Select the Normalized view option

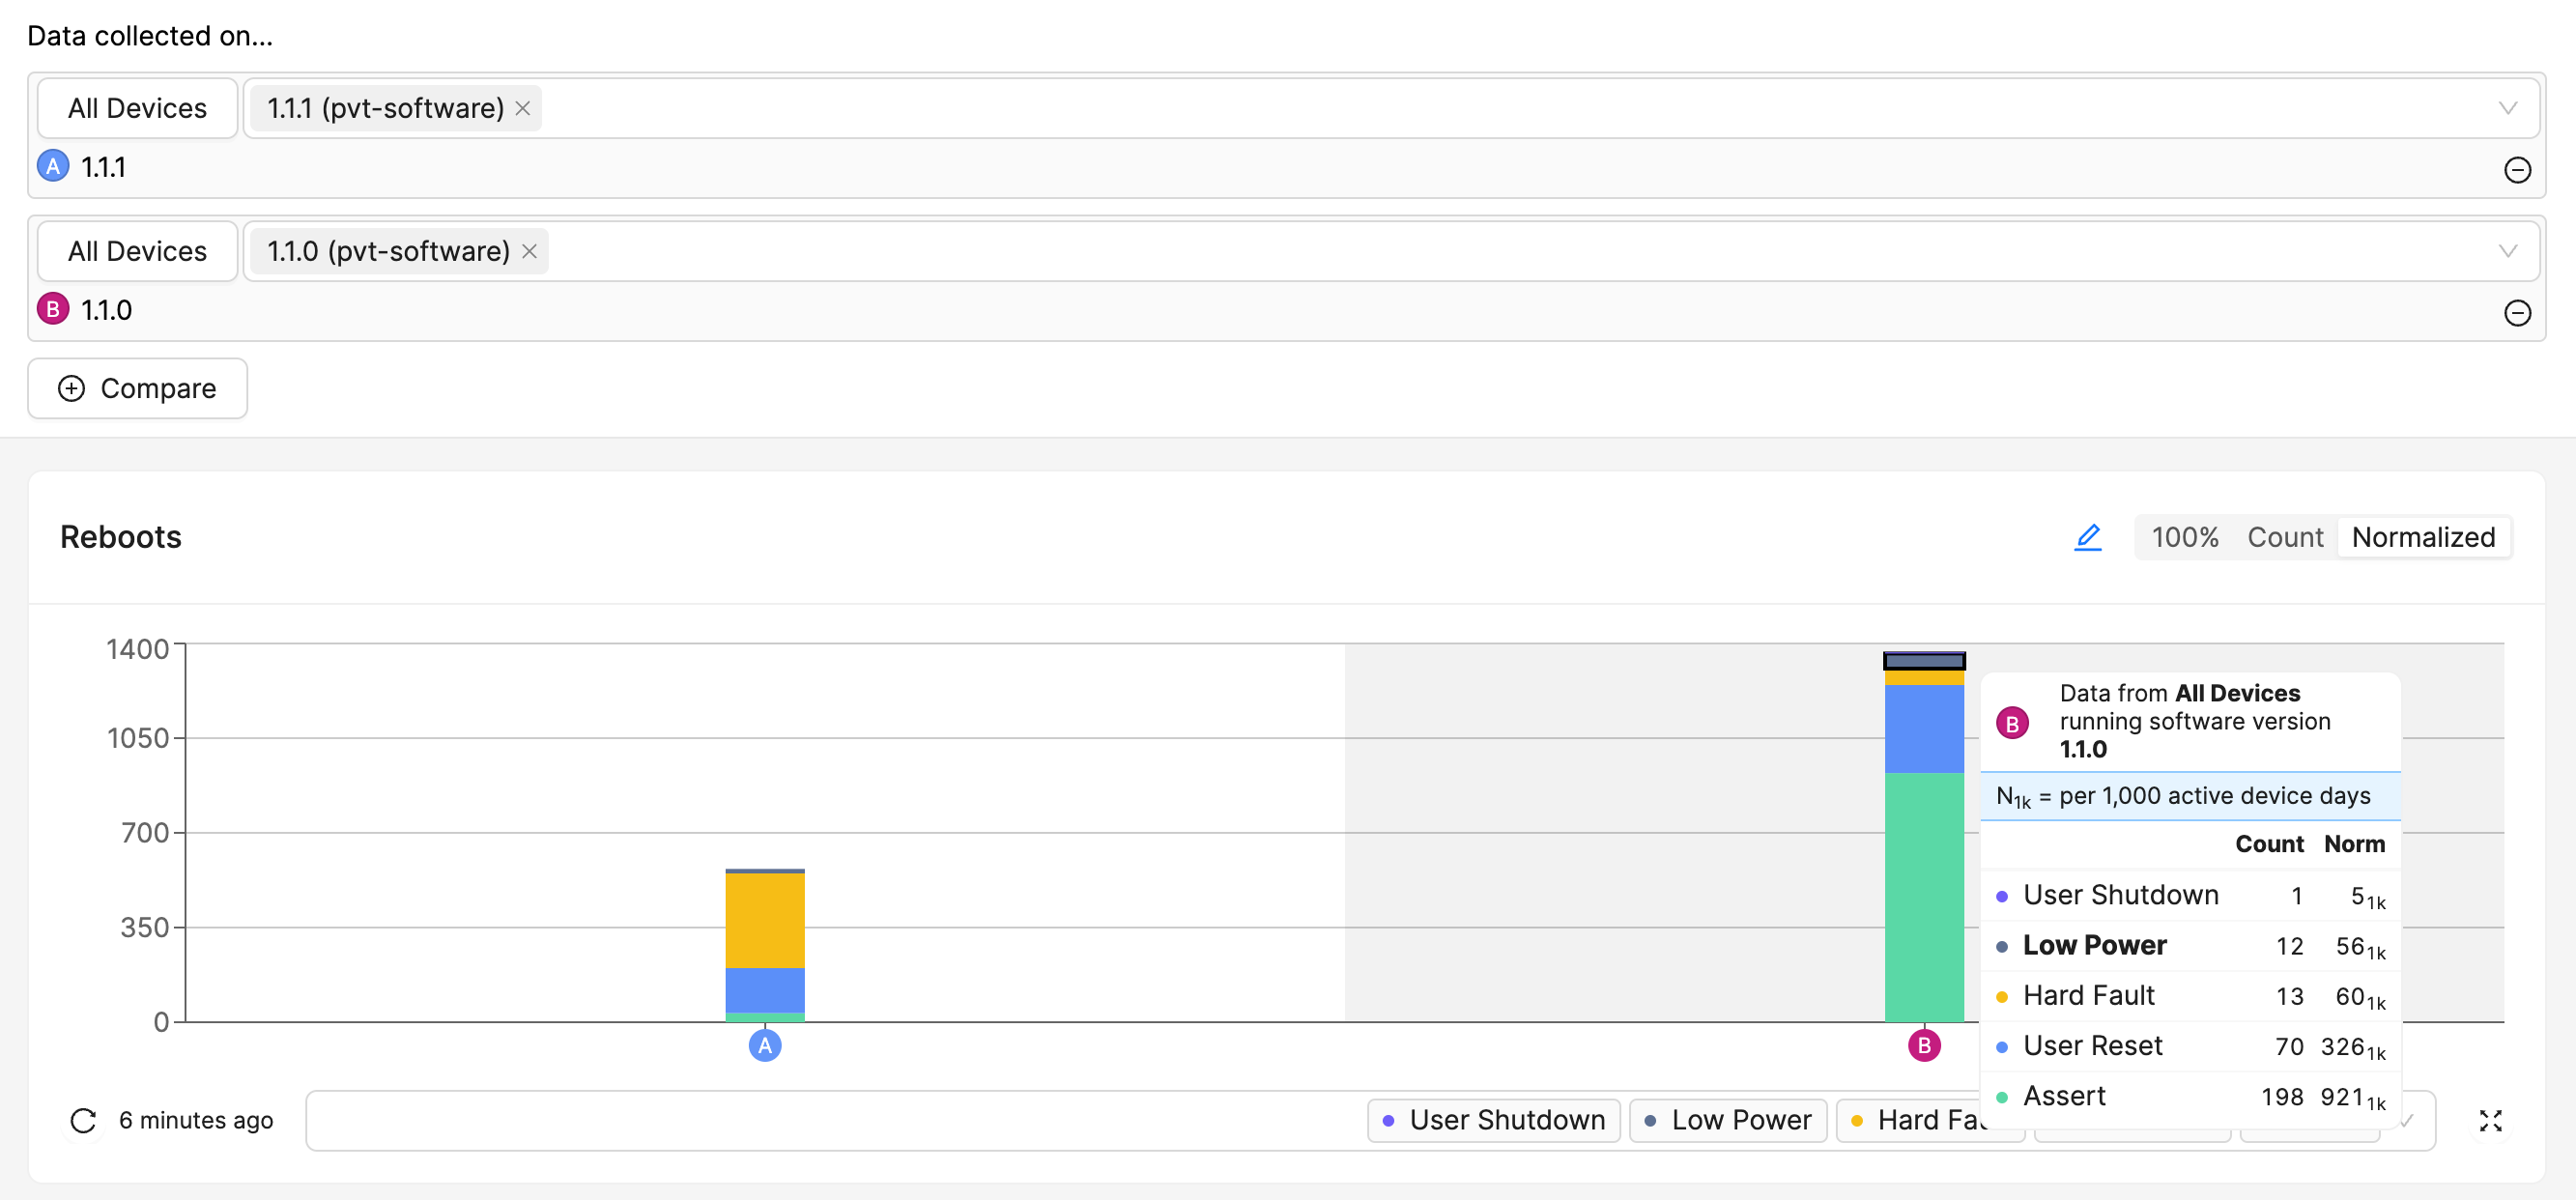(x=2424, y=537)
